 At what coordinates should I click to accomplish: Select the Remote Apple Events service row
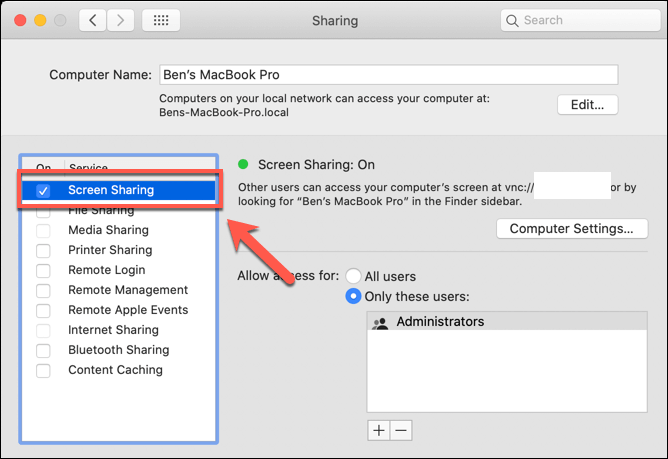[x=119, y=310]
